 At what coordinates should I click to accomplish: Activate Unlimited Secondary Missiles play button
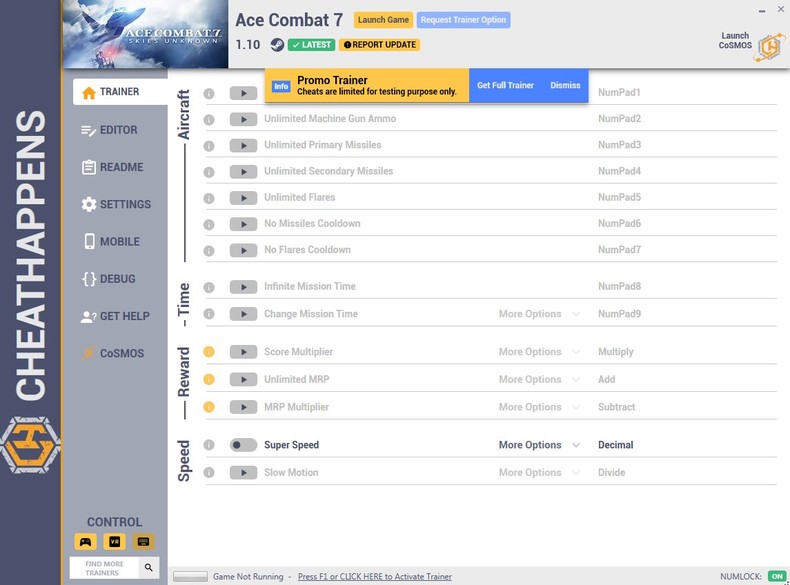pyautogui.click(x=243, y=172)
